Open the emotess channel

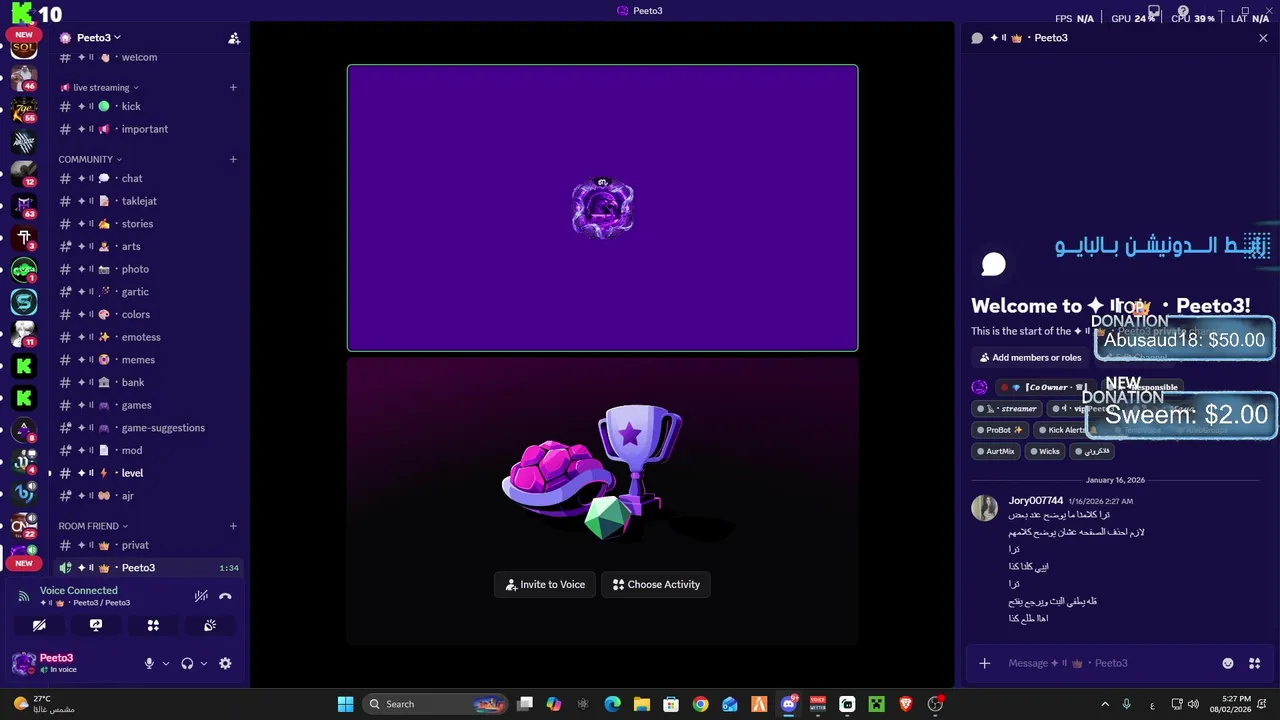tap(148, 337)
